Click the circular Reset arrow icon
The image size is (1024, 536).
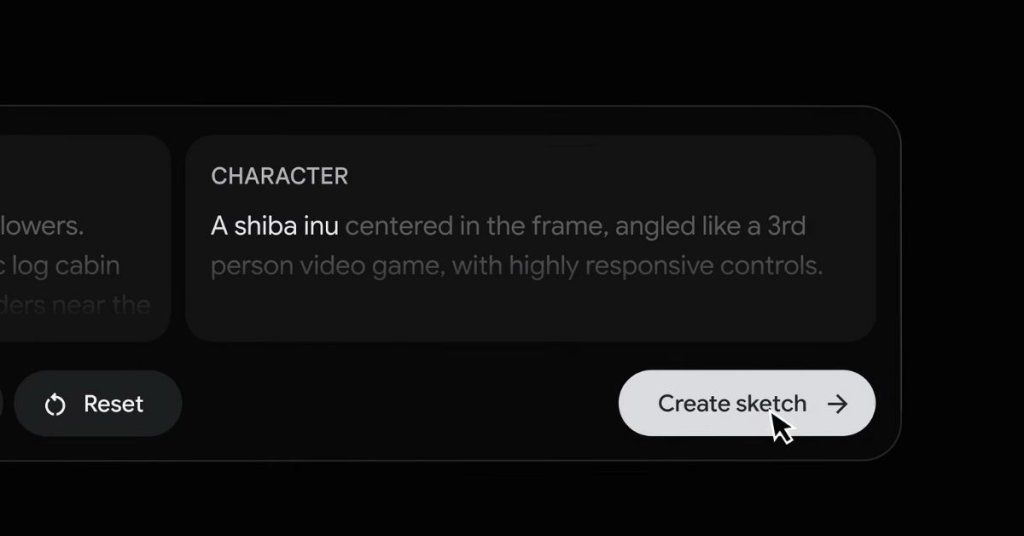coord(56,405)
